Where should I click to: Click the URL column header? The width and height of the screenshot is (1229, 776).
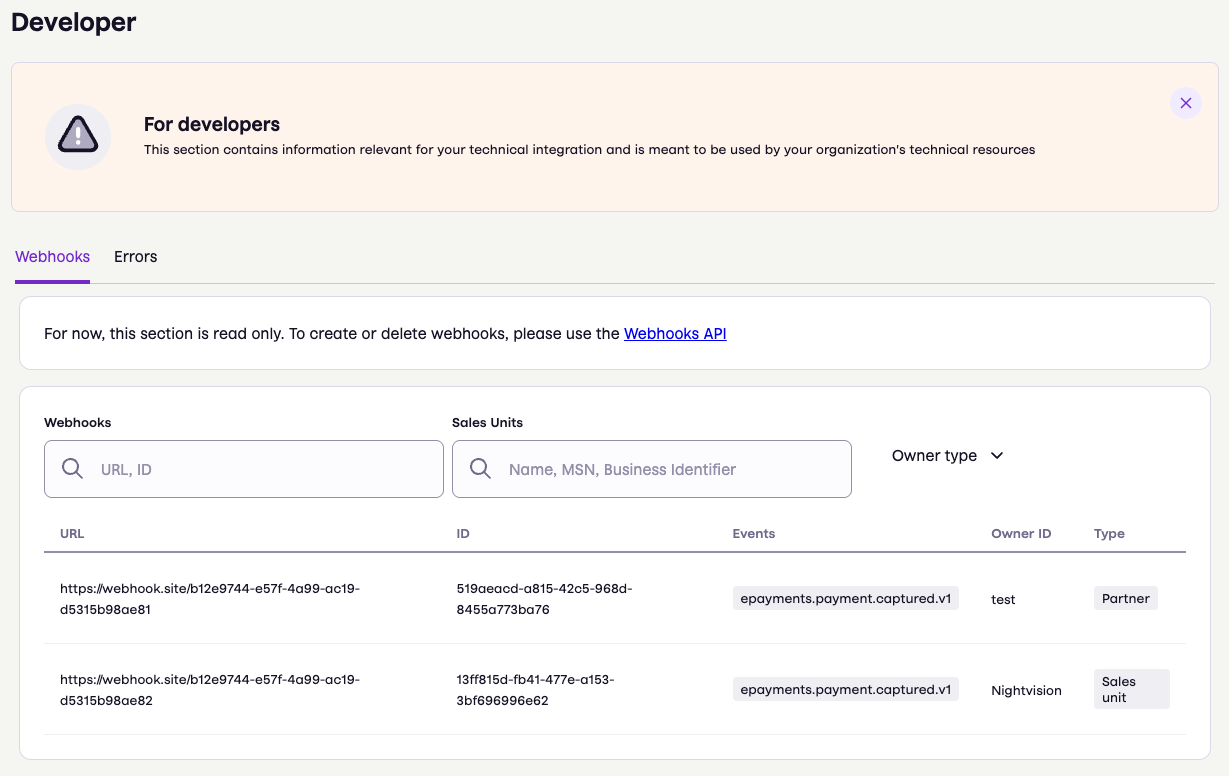tap(71, 533)
